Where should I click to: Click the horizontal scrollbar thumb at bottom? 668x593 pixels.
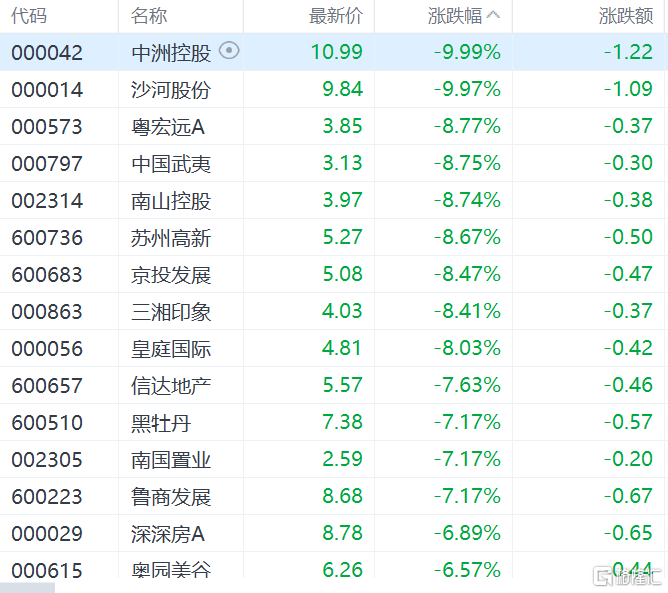[27, 588]
